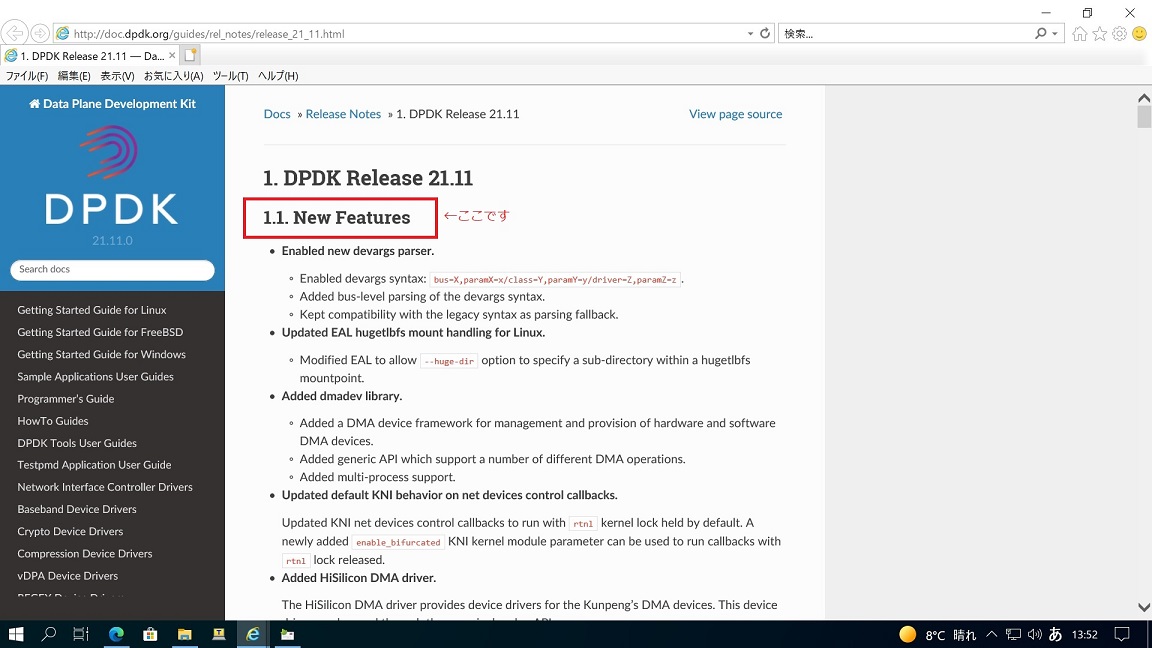The image size is (1152, 648).
Task: Open network status tray icon
Action: [1013, 634]
